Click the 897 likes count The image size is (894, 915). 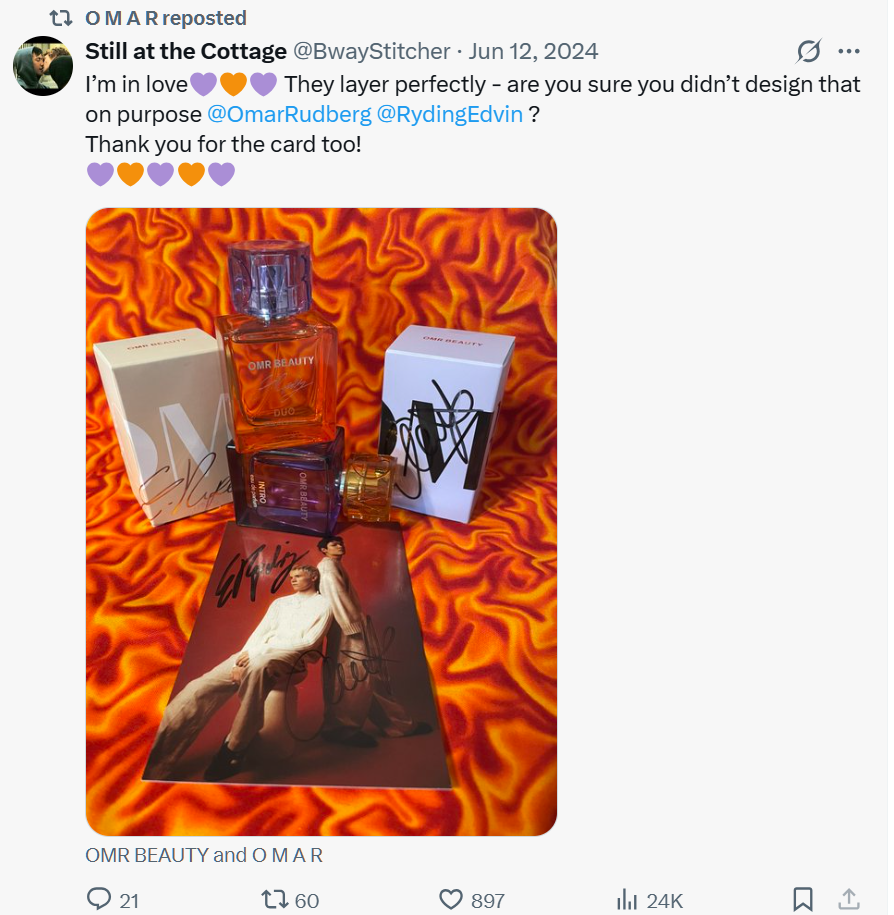(487, 900)
